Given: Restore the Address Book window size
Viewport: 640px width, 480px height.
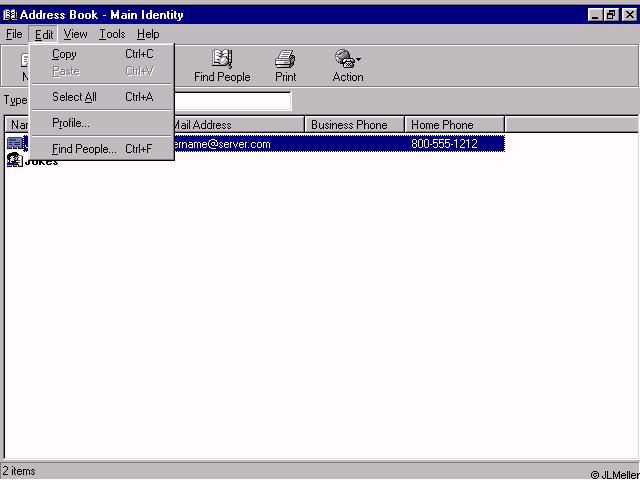Looking at the screenshot, I should click(x=611, y=15).
